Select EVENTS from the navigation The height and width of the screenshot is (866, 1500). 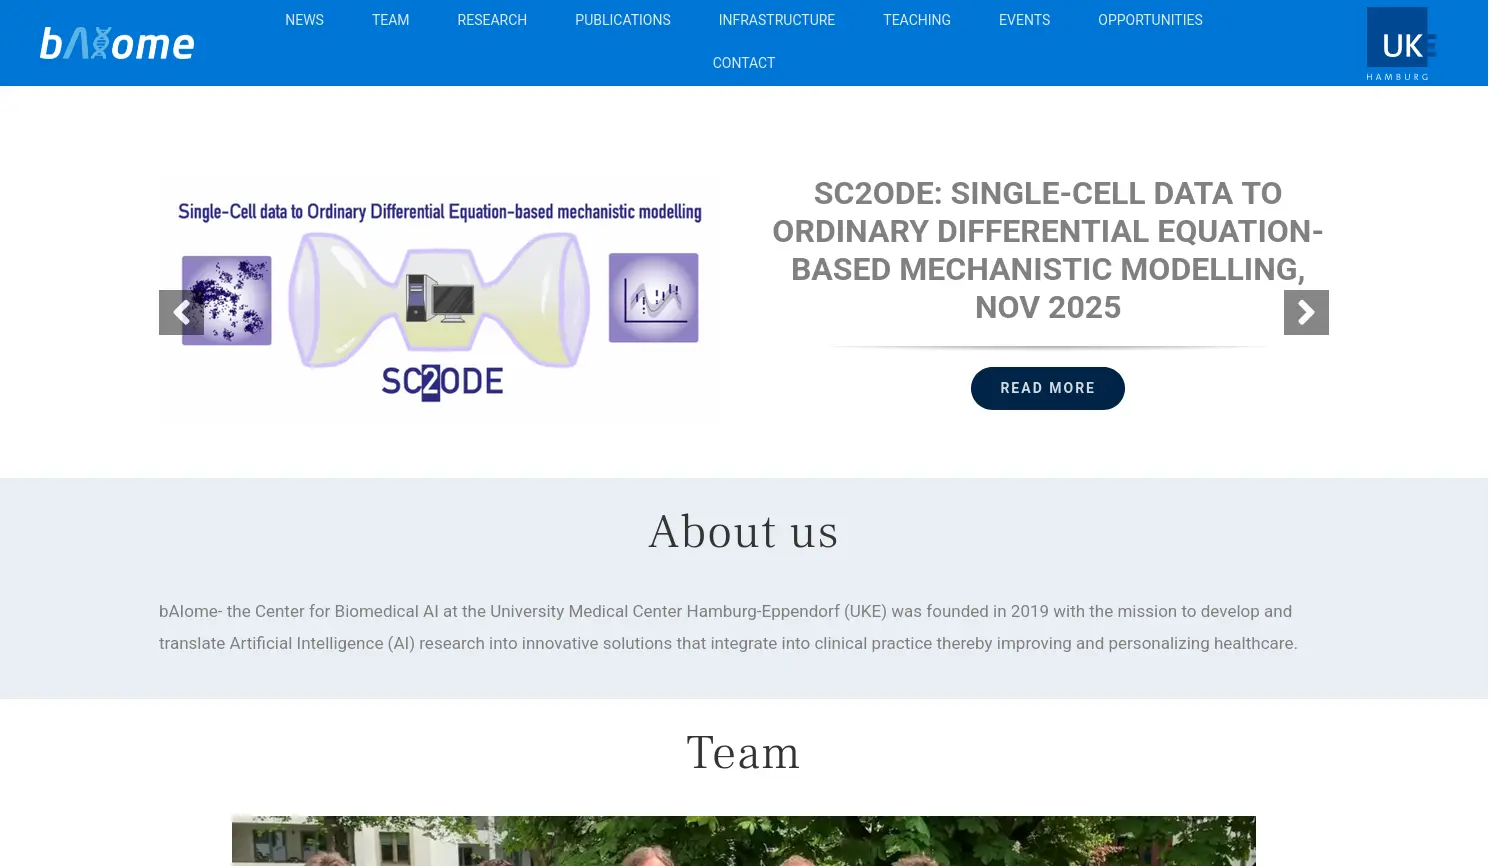point(1024,20)
